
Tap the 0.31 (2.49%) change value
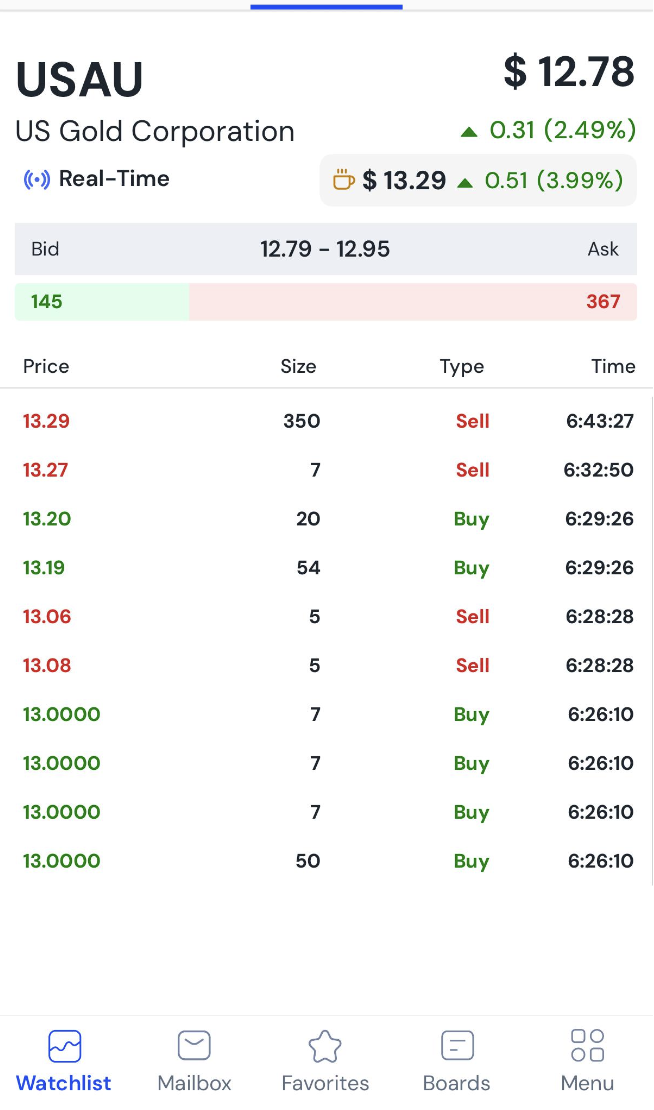click(563, 130)
